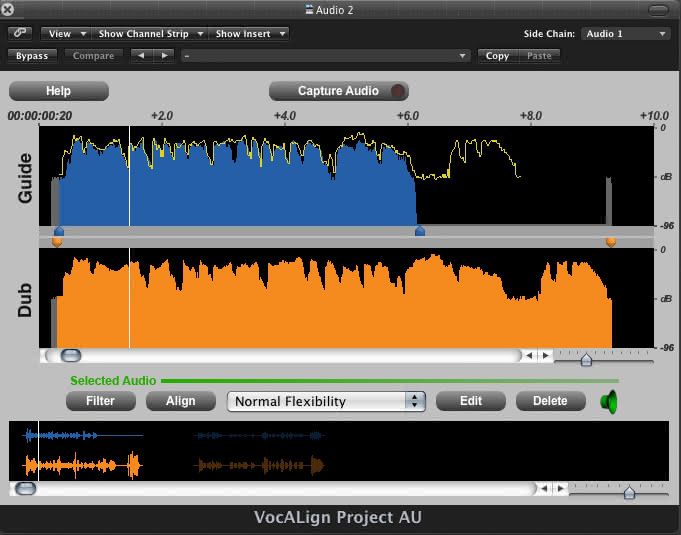Click the overview scrollbar thumb
This screenshot has height=535, width=681.
pyautogui.click(x=25, y=489)
